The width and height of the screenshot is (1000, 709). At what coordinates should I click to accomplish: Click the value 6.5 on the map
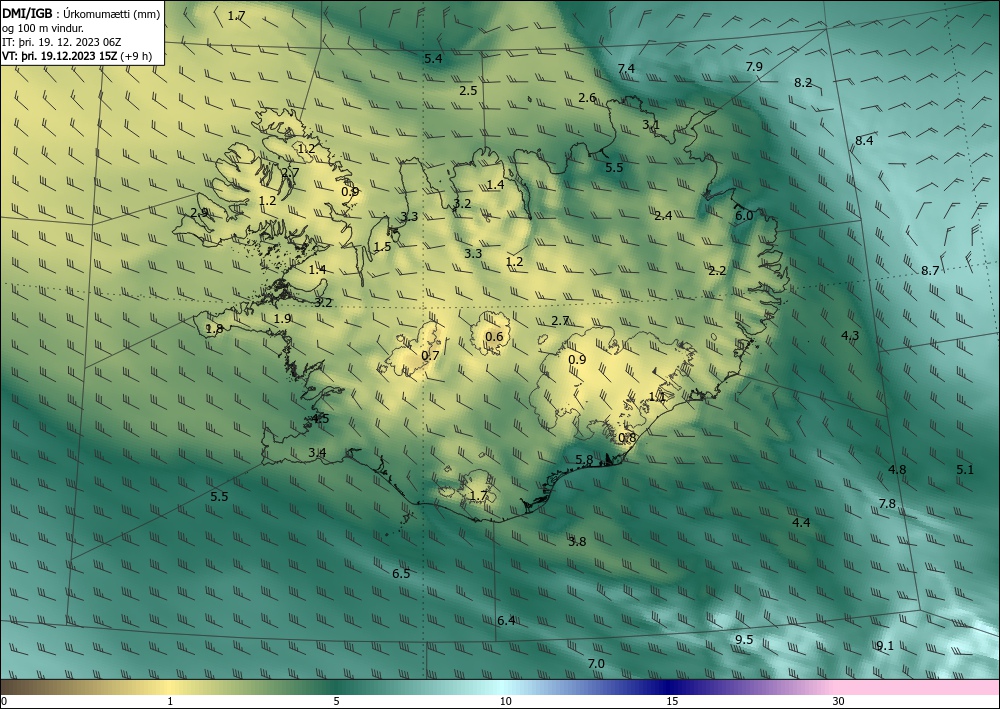pos(401,574)
